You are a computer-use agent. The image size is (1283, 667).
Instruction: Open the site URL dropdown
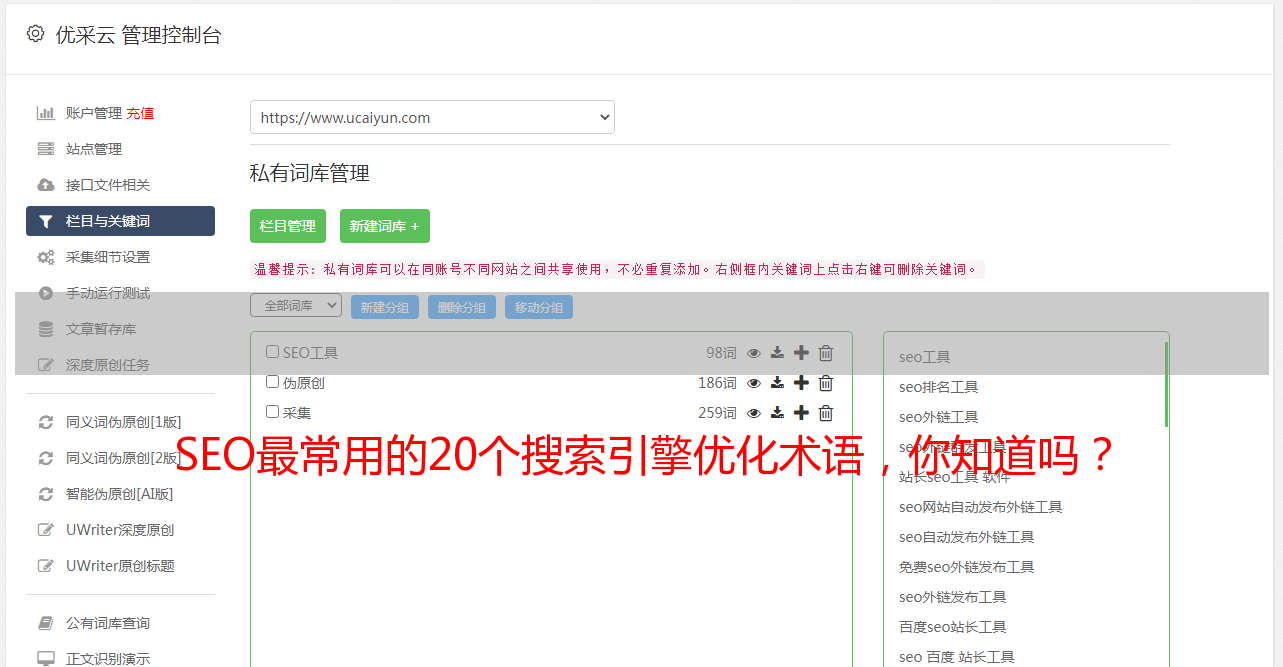coord(432,117)
